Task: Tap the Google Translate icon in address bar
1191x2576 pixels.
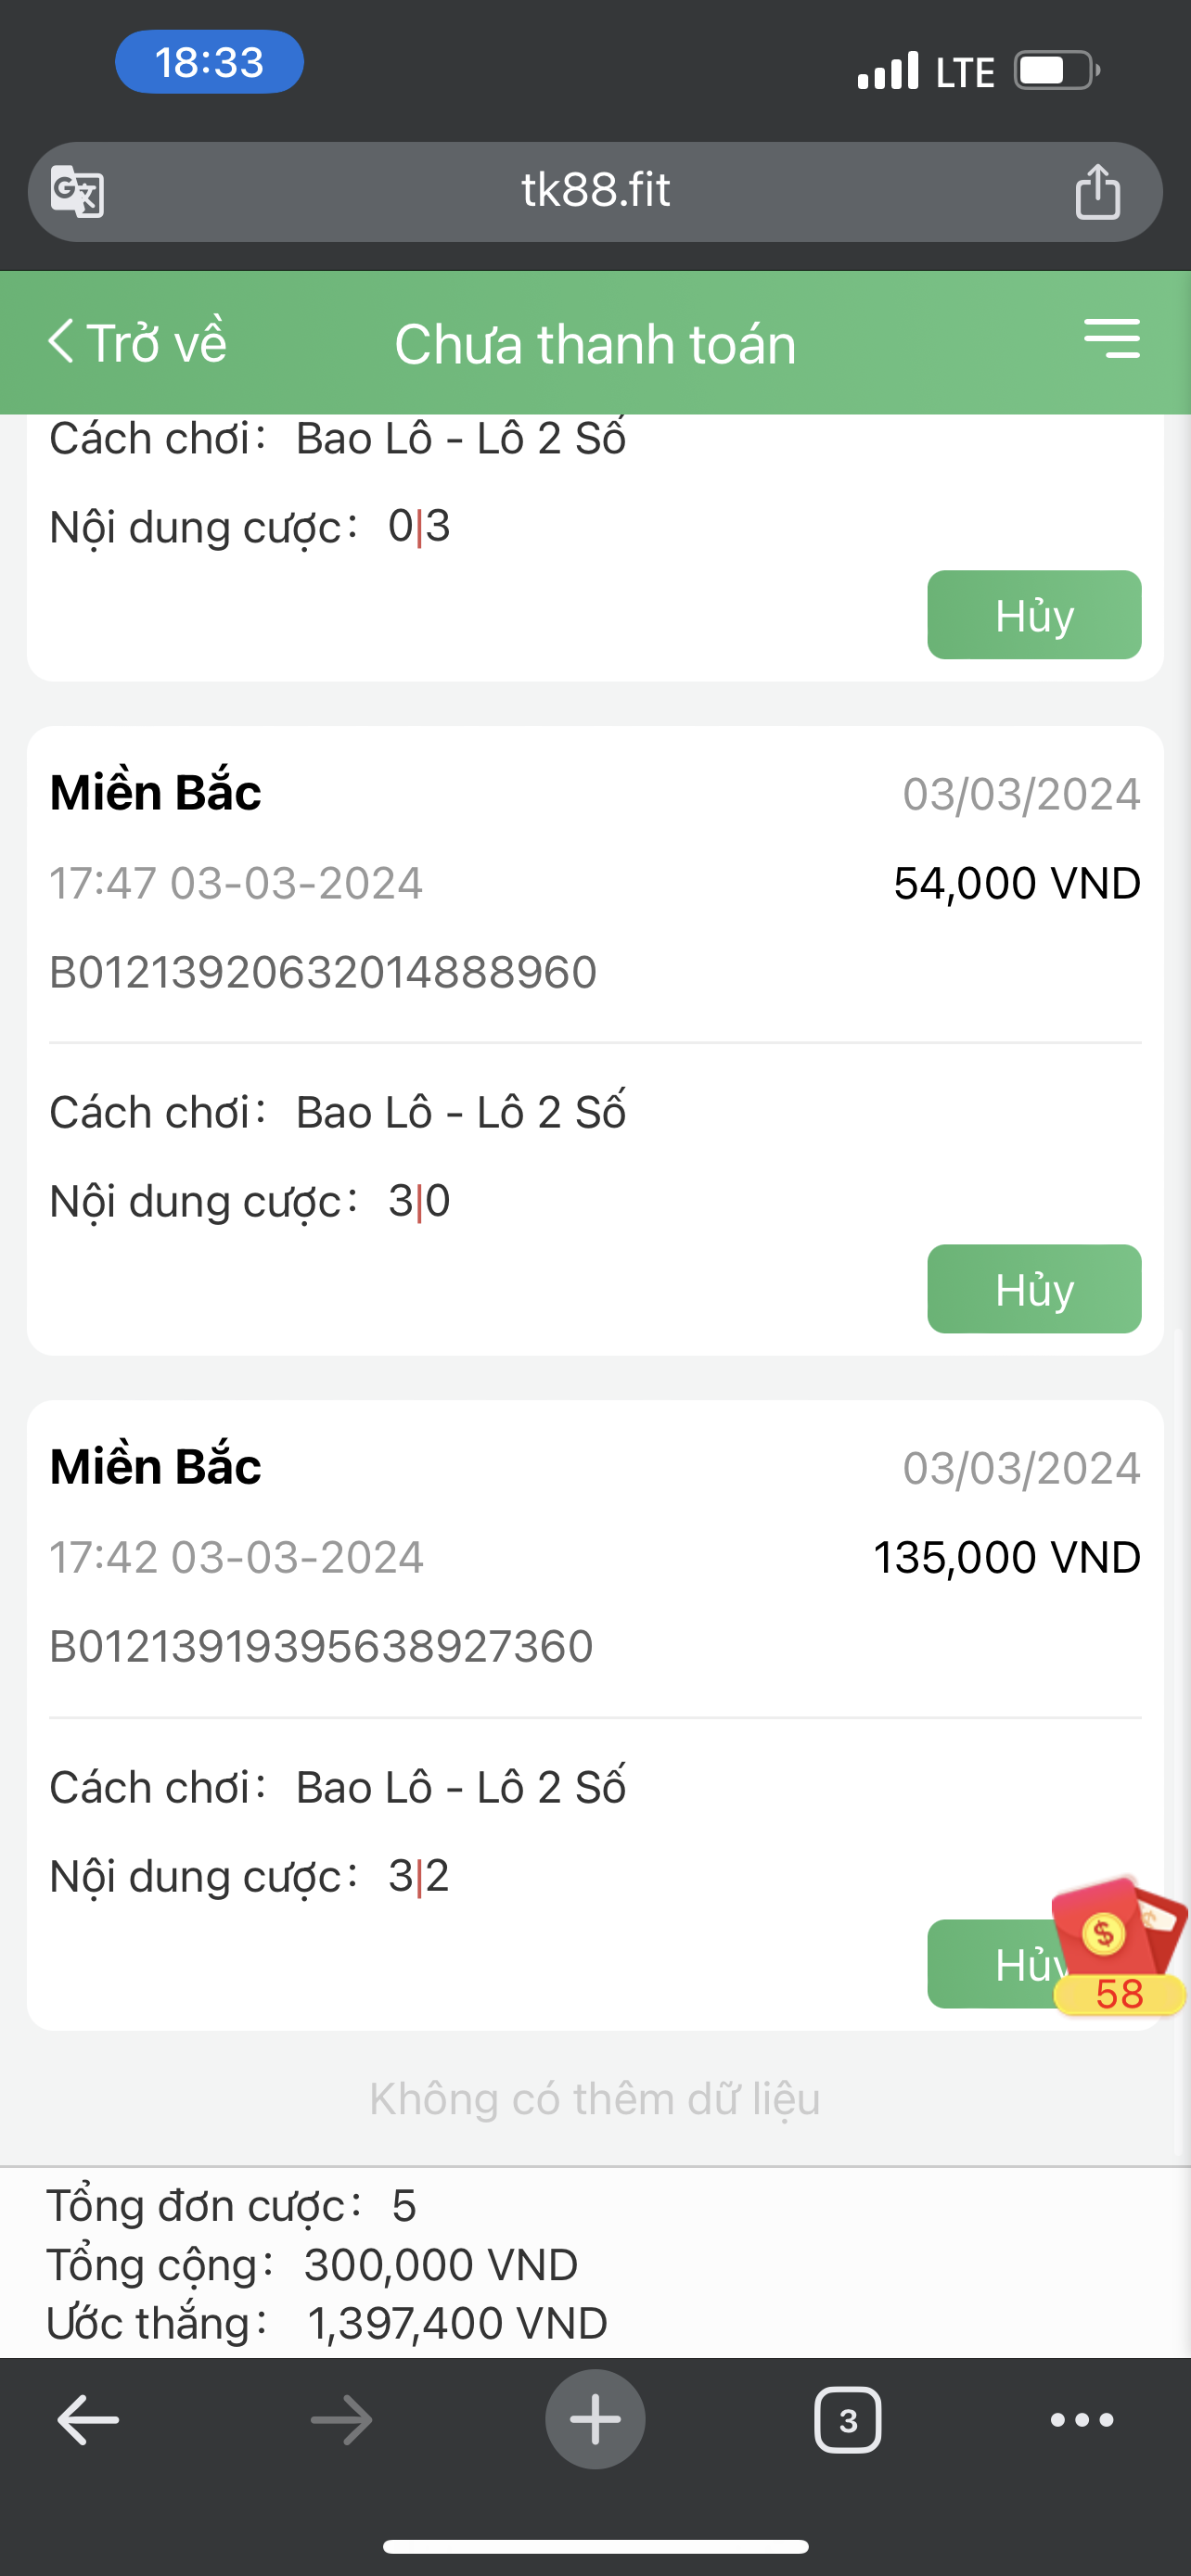Action: [x=77, y=190]
